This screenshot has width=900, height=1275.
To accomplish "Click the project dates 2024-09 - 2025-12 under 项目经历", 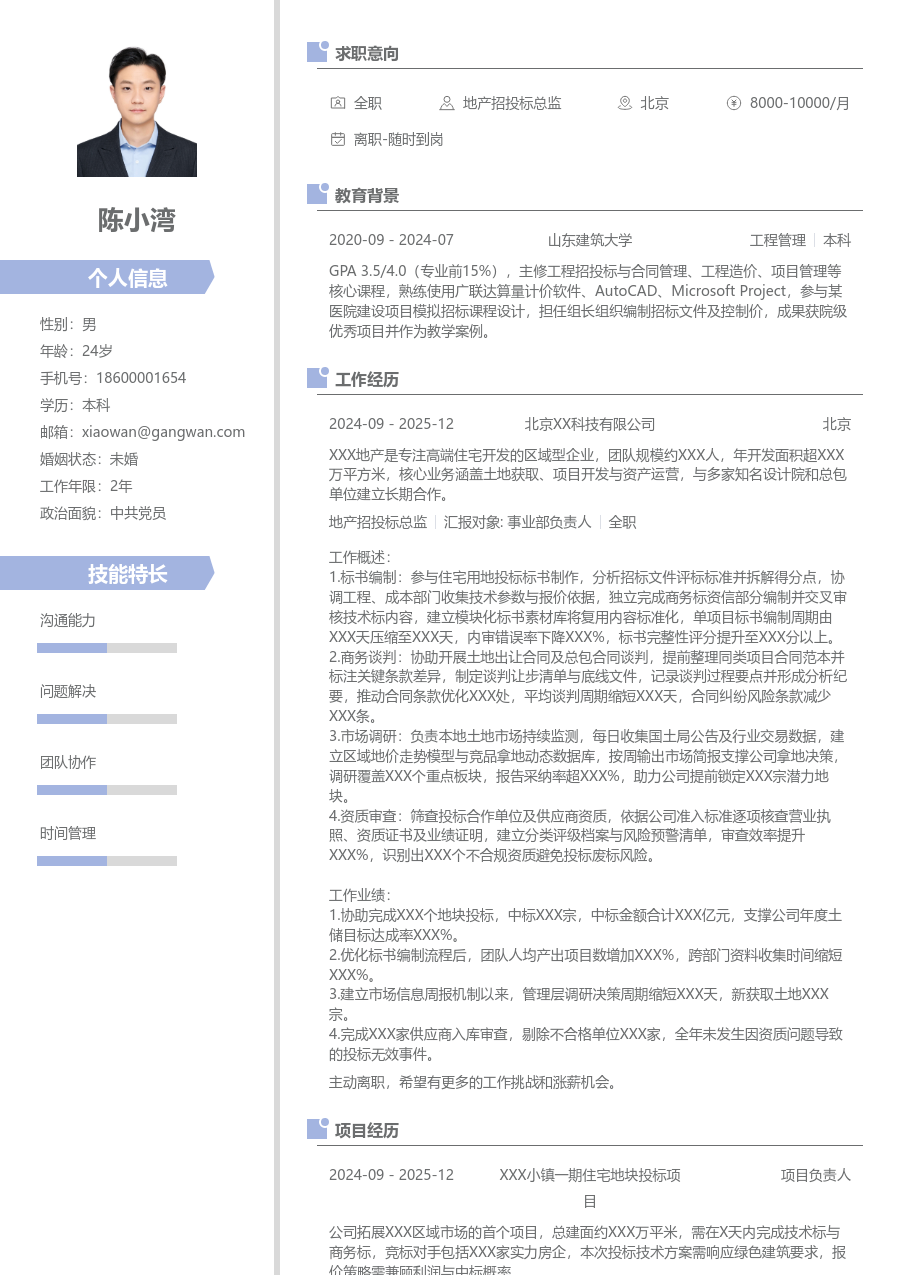I will coord(391,1175).
